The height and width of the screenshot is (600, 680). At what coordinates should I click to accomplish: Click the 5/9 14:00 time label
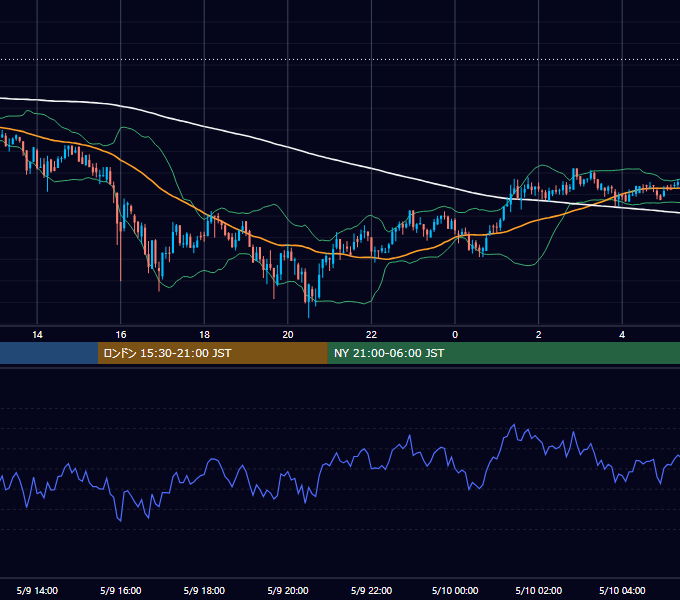[x=37, y=590]
